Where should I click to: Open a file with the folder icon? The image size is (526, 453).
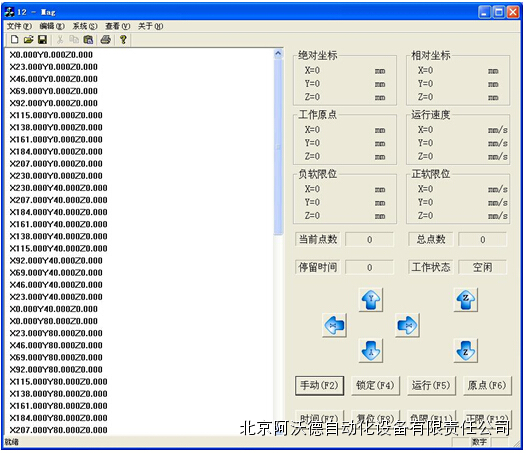coord(29,40)
